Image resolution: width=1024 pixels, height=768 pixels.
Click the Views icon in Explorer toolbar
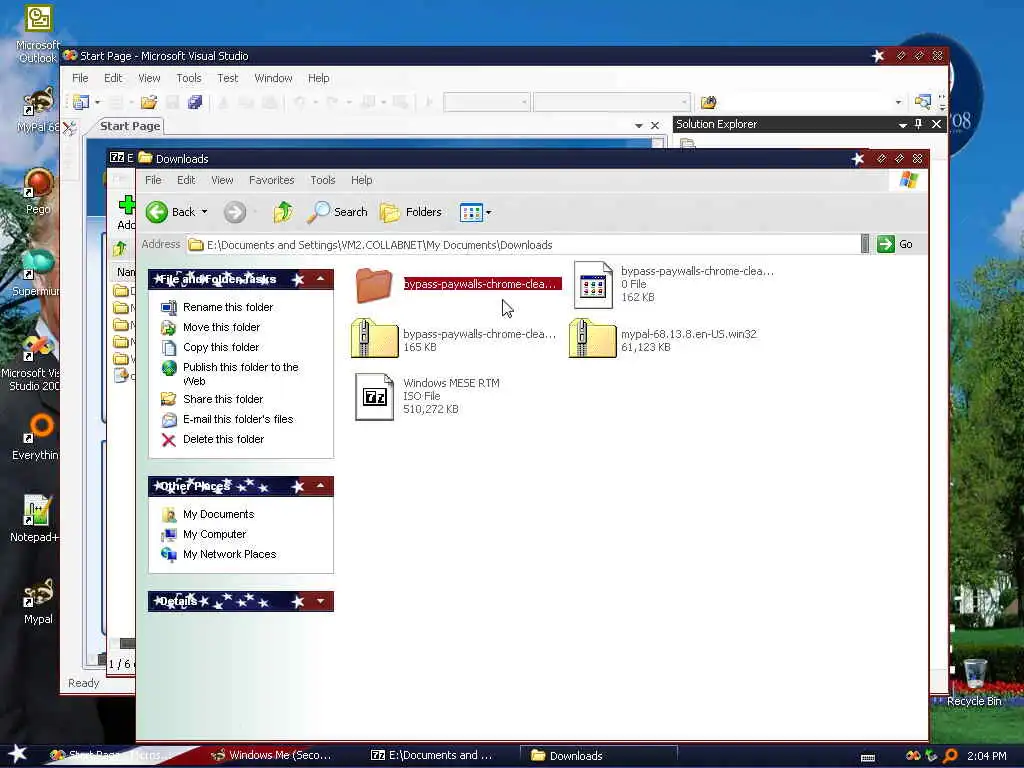471,212
